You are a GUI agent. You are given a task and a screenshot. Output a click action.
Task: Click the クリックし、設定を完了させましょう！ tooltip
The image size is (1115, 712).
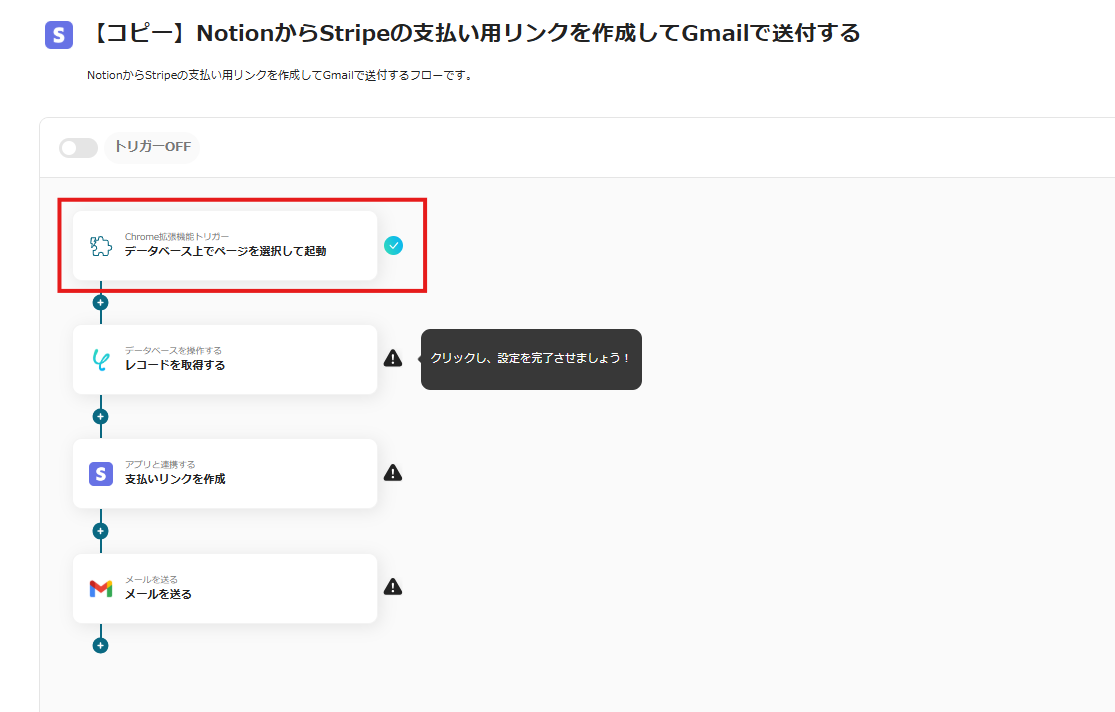click(531, 358)
